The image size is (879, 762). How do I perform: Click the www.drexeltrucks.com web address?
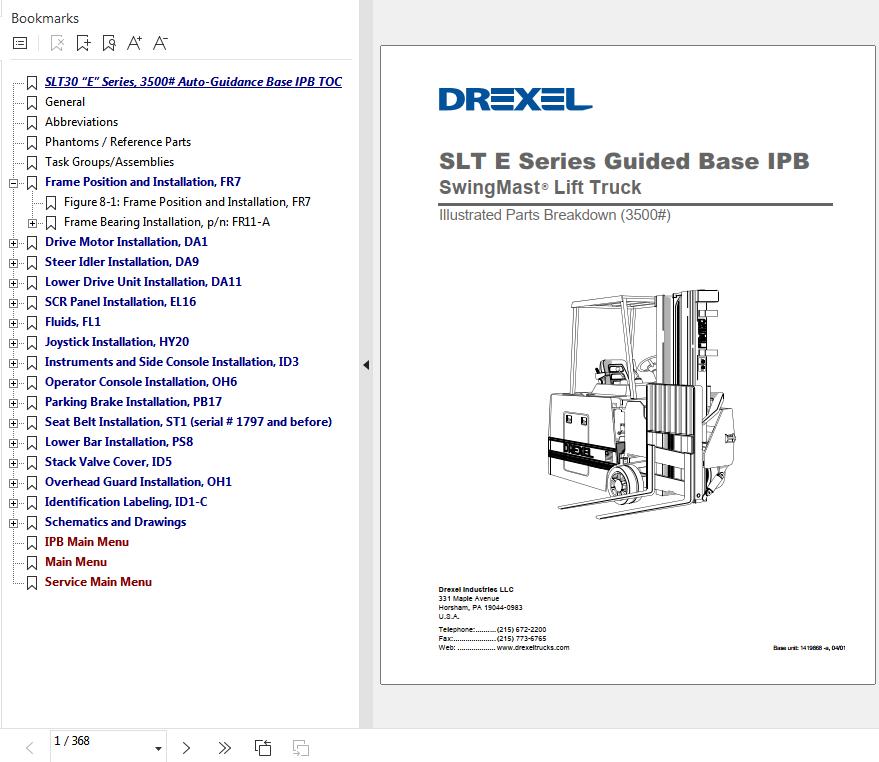coord(533,648)
